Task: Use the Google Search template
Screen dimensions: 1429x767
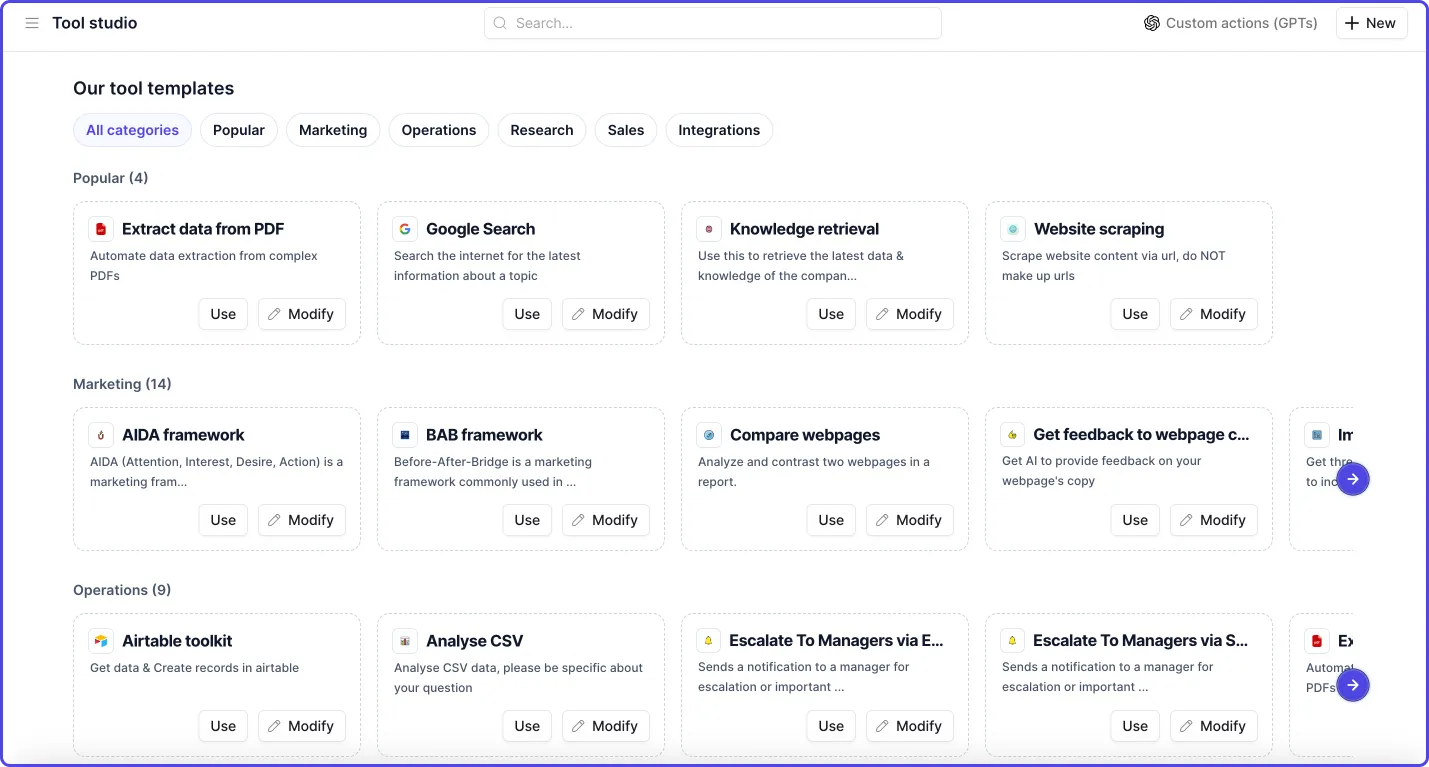Action: (527, 314)
